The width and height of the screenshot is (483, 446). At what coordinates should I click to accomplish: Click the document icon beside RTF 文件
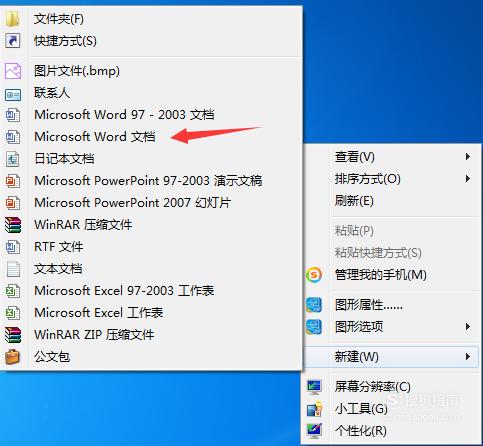(13, 247)
